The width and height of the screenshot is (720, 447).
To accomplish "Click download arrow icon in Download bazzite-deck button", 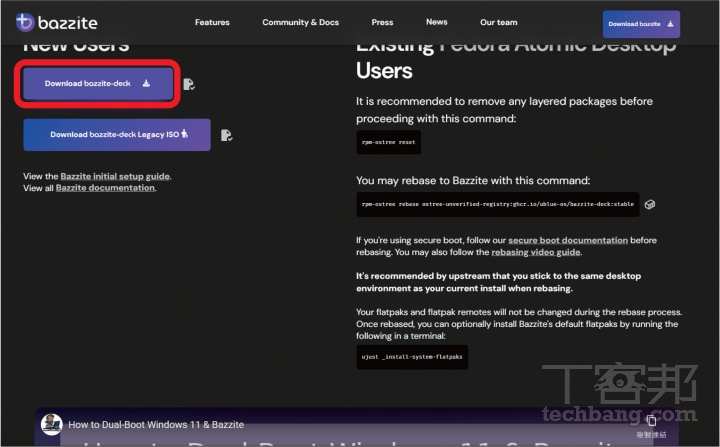I will pyautogui.click(x=146, y=83).
